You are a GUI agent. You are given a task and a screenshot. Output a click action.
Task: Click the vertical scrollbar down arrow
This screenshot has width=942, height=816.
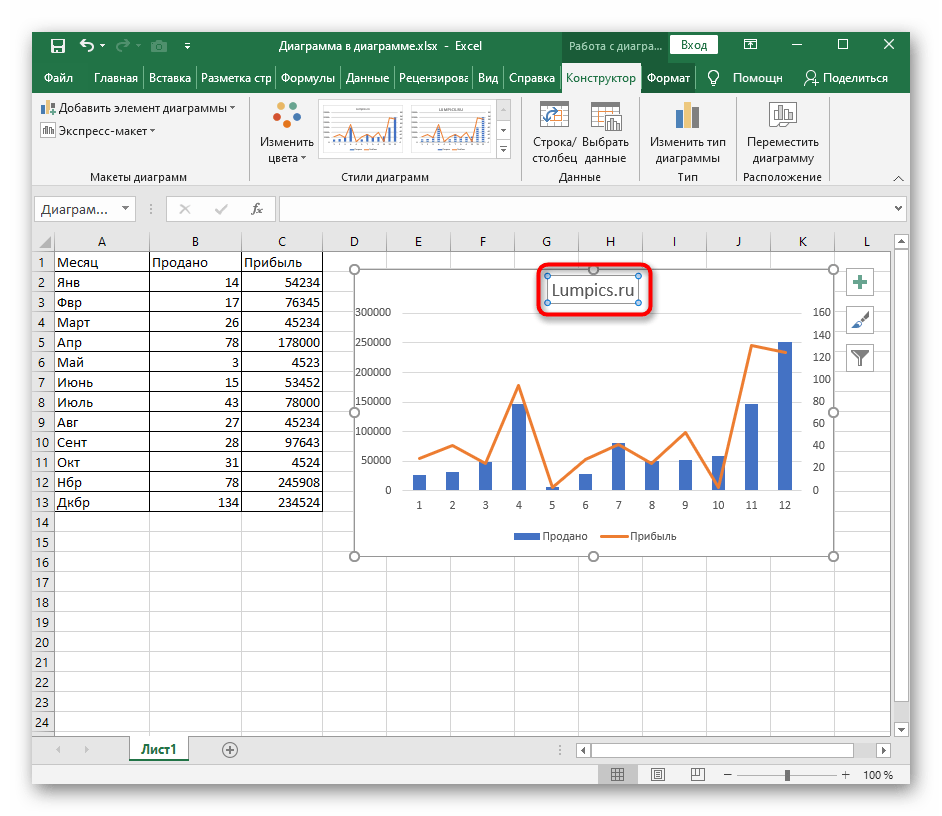pos(901,730)
